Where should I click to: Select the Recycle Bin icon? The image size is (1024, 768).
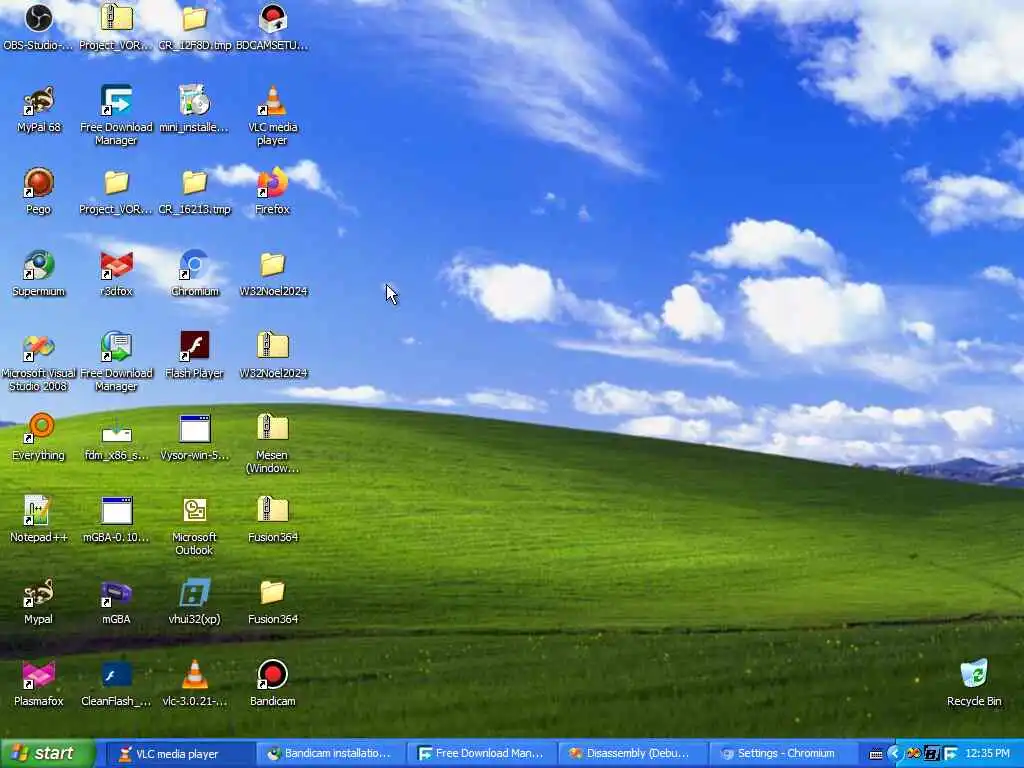974,684
